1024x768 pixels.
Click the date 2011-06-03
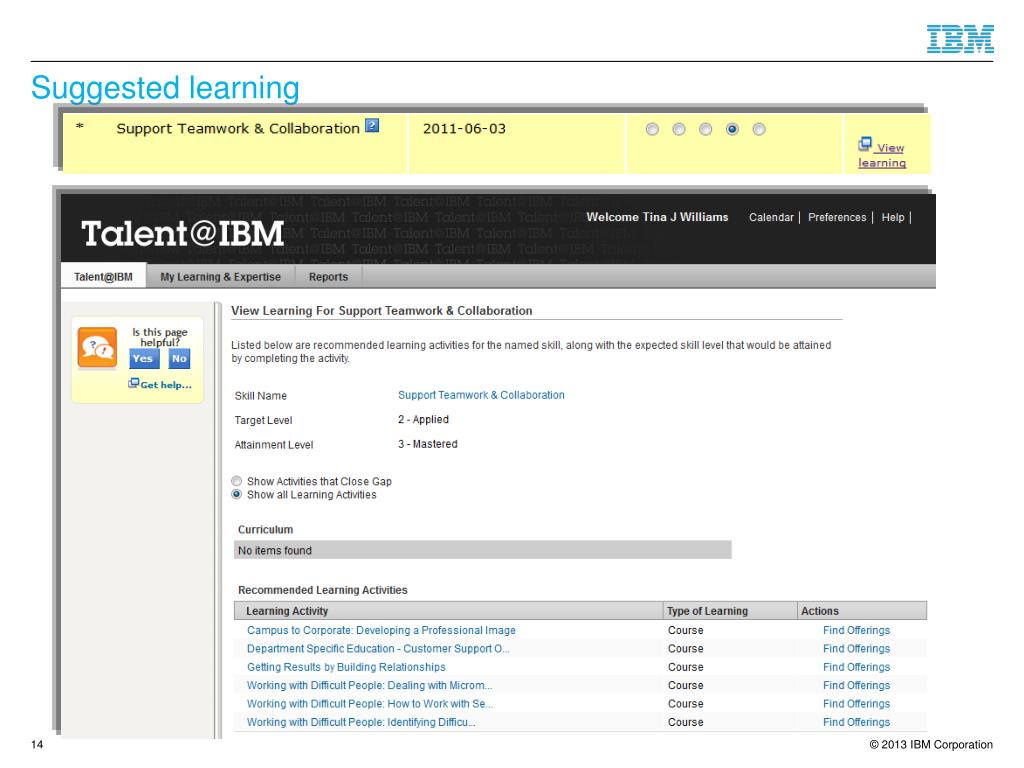pyautogui.click(x=464, y=129)
